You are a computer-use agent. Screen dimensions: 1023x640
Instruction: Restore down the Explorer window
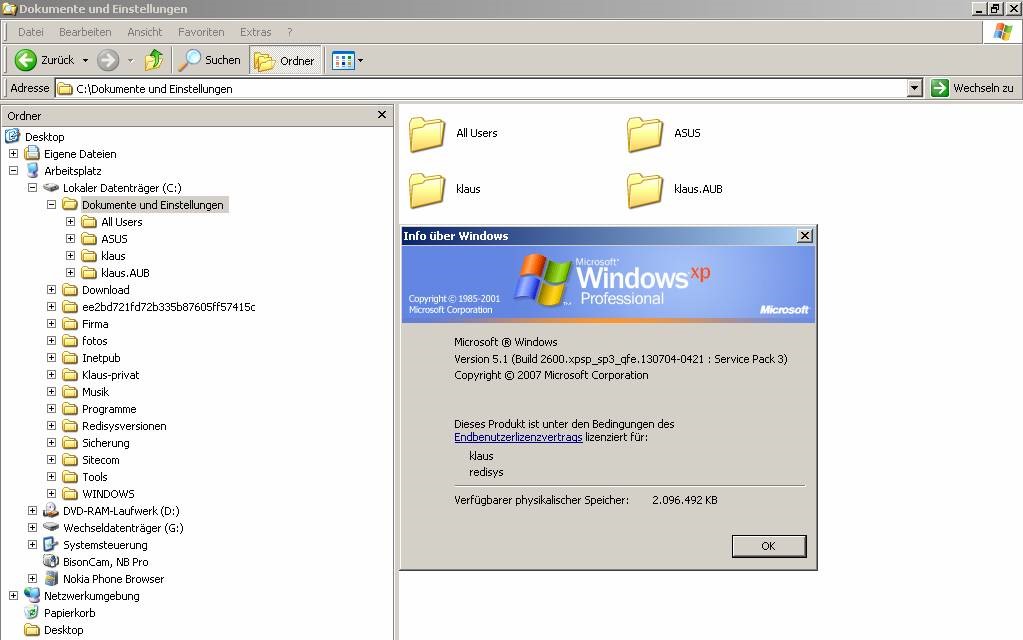pos(996,8)
